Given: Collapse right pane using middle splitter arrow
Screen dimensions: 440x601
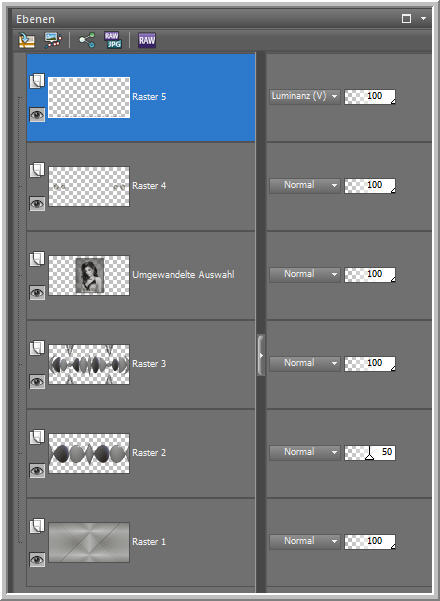Looking at the screenshot, I should (261, 355).
